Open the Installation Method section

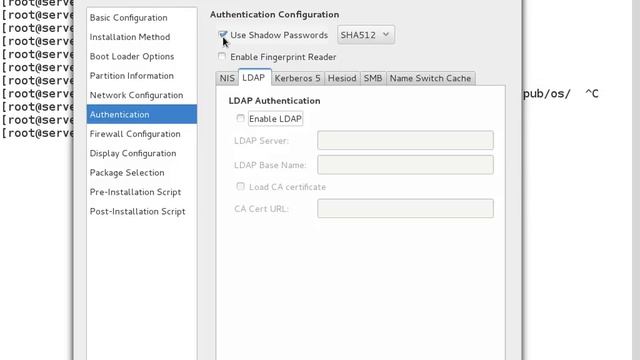pos(141,37)
